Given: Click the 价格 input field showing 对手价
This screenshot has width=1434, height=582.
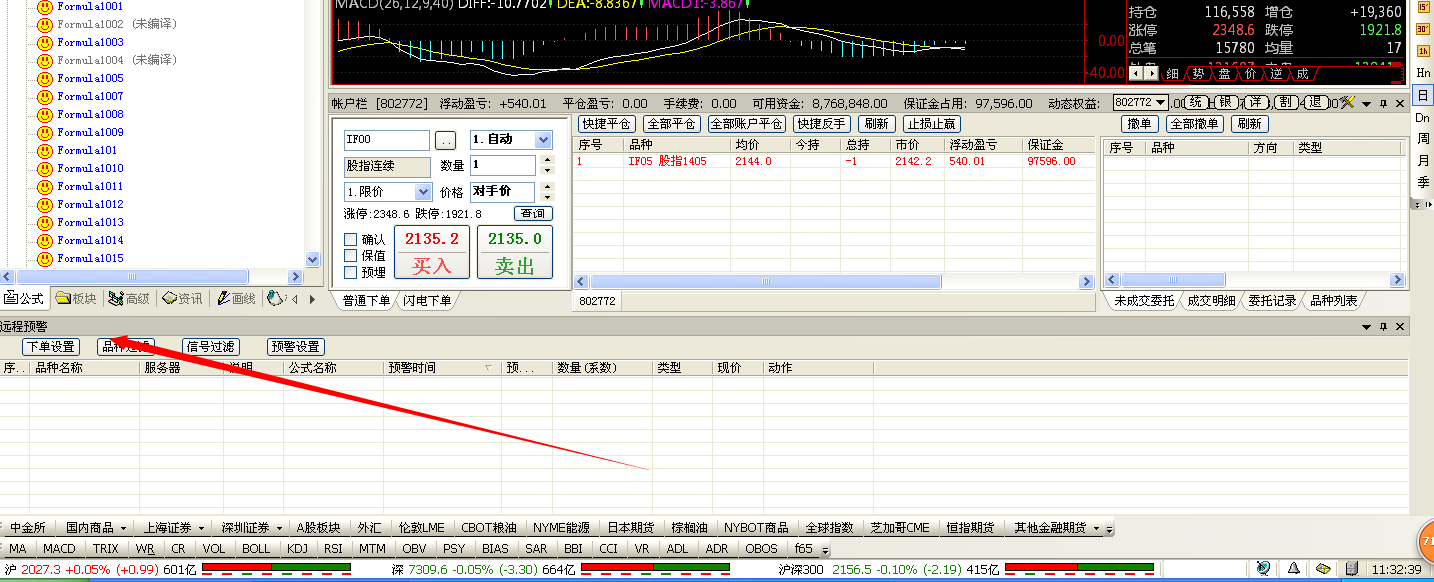Looking at the screenshot, I should [x=502, y=191].
